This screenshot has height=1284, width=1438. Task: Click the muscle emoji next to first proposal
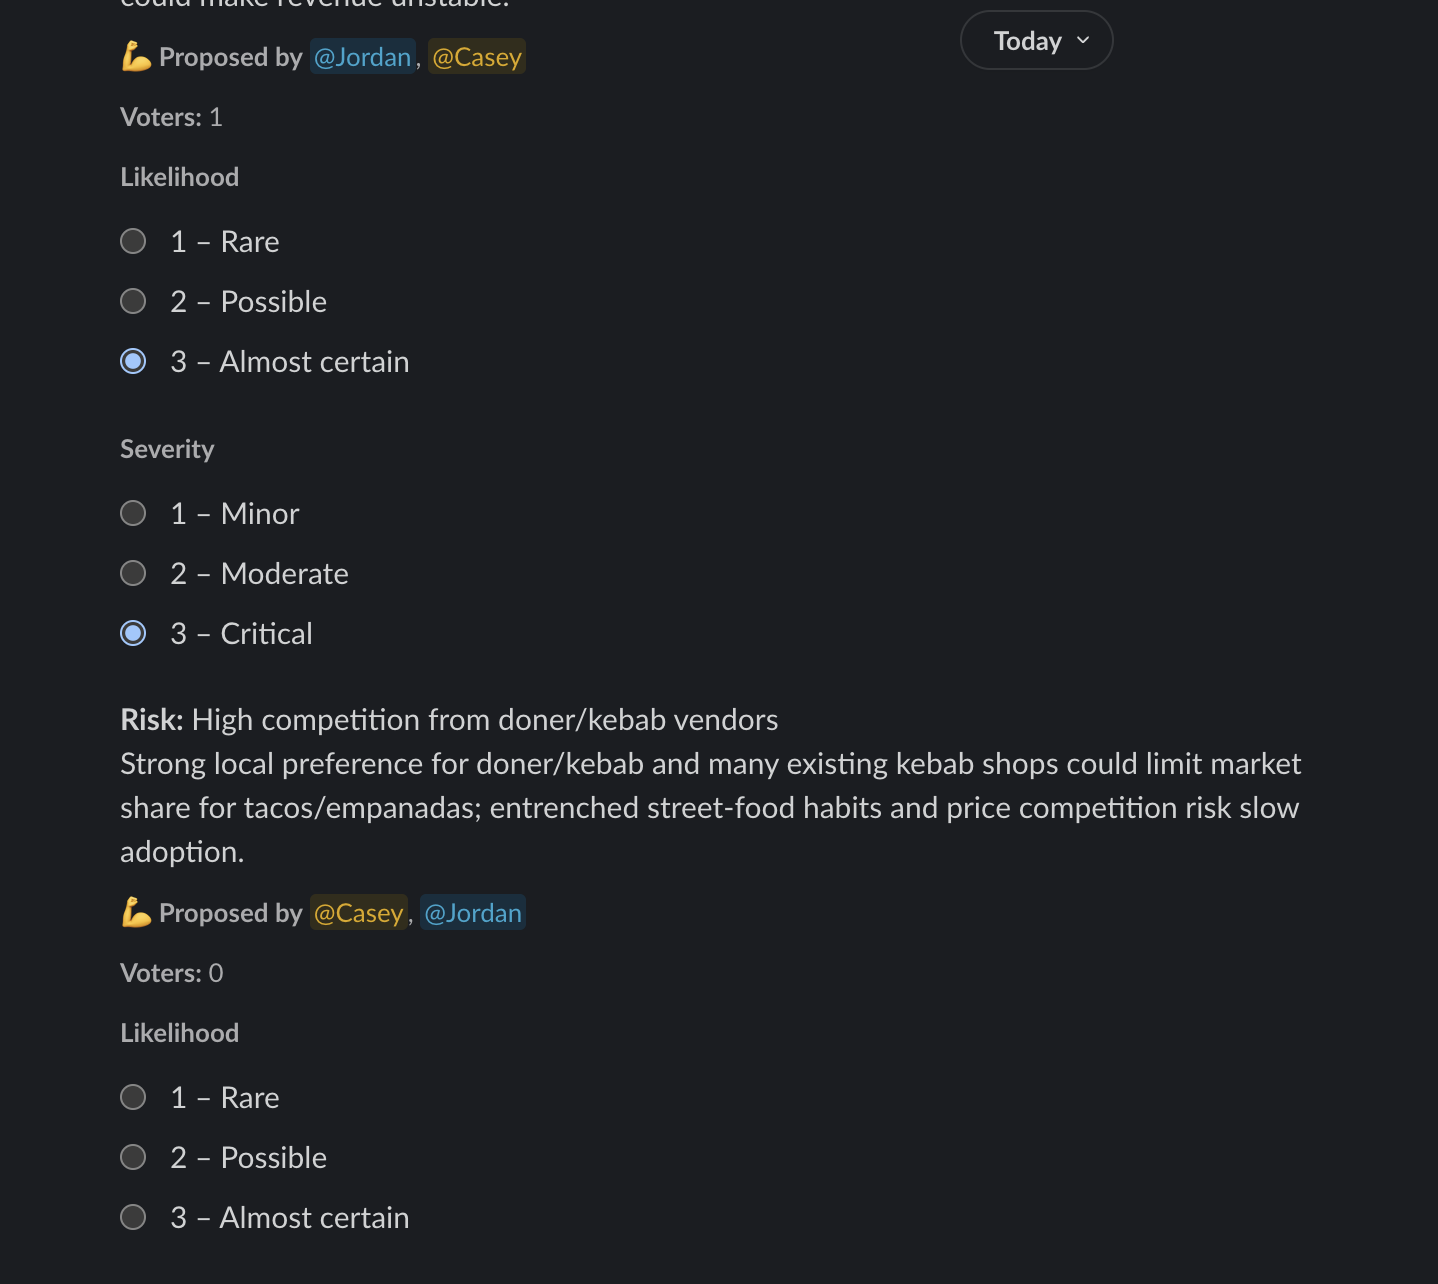pyautogui.click(x=136, y=56)
